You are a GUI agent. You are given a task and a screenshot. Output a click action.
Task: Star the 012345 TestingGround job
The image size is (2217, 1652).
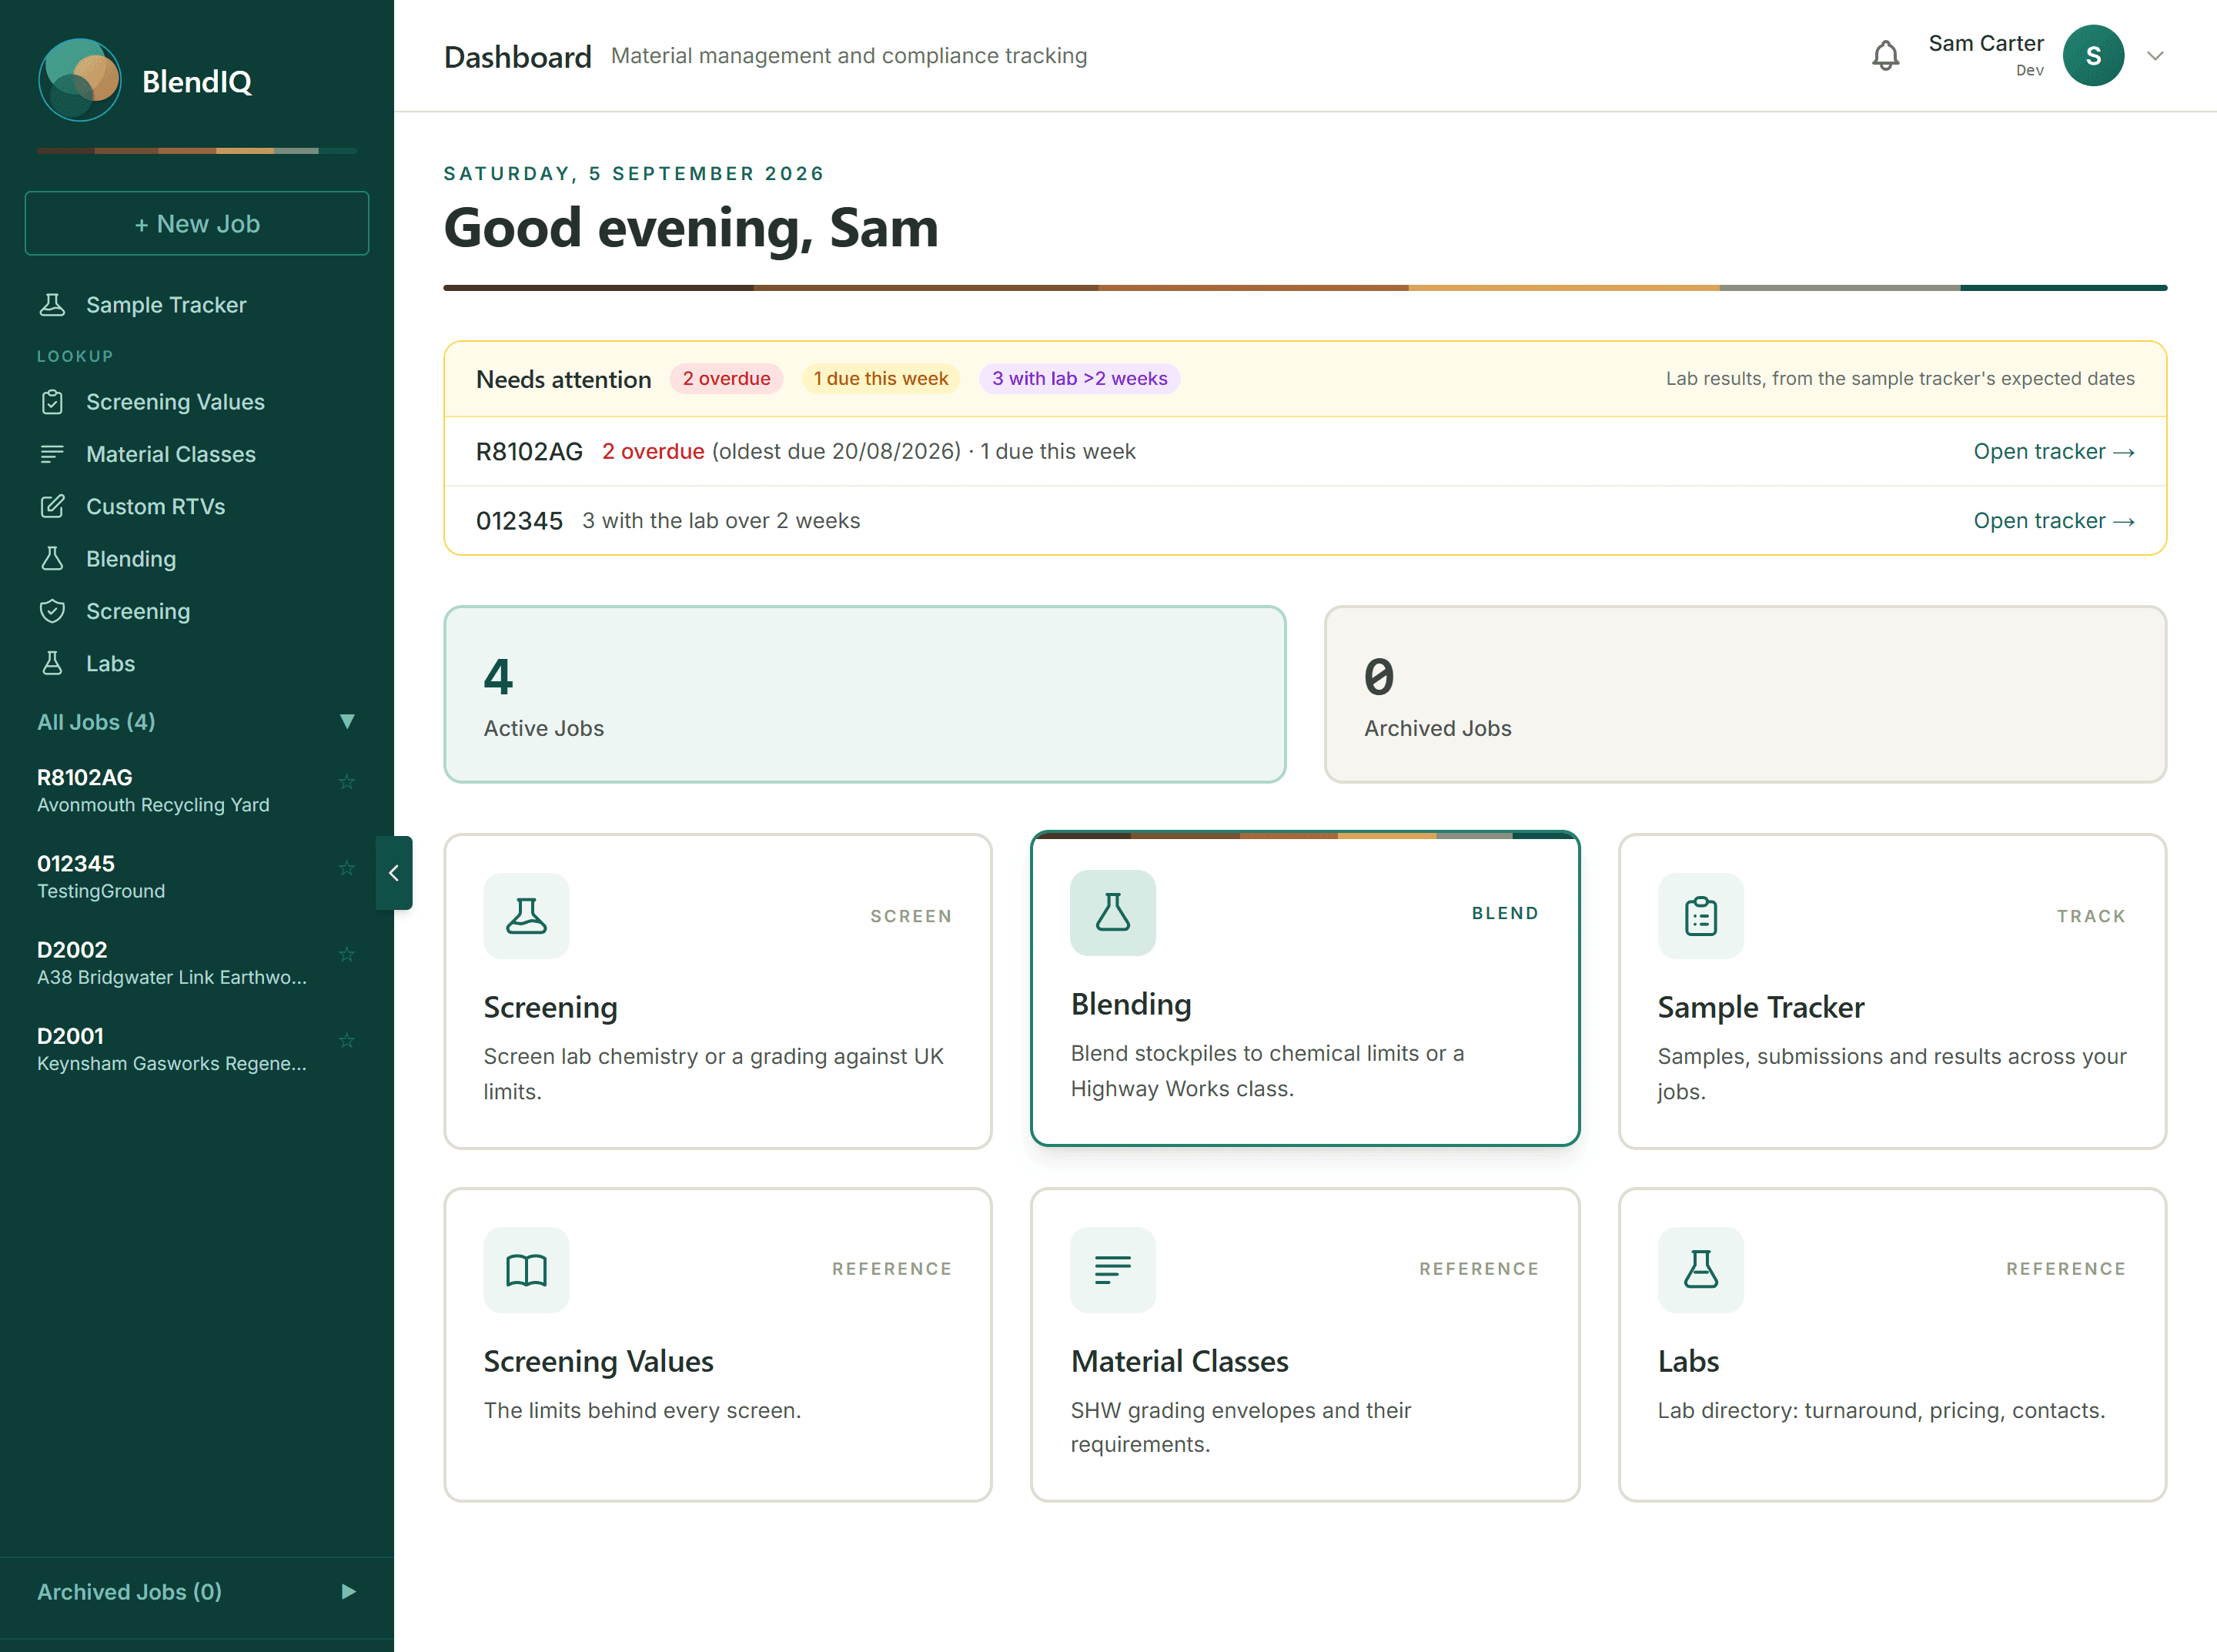(347, 867)
